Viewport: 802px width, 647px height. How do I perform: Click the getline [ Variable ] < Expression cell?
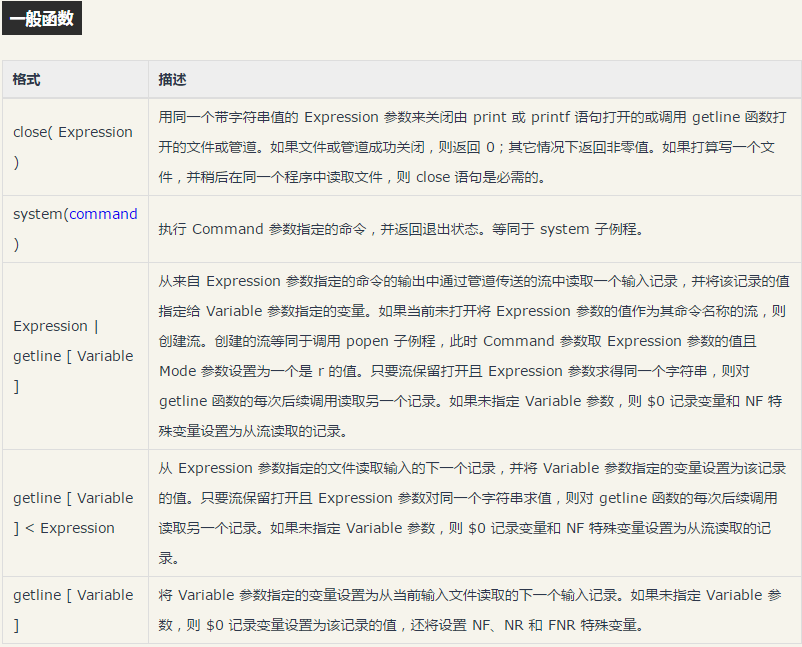coord(75,513)
